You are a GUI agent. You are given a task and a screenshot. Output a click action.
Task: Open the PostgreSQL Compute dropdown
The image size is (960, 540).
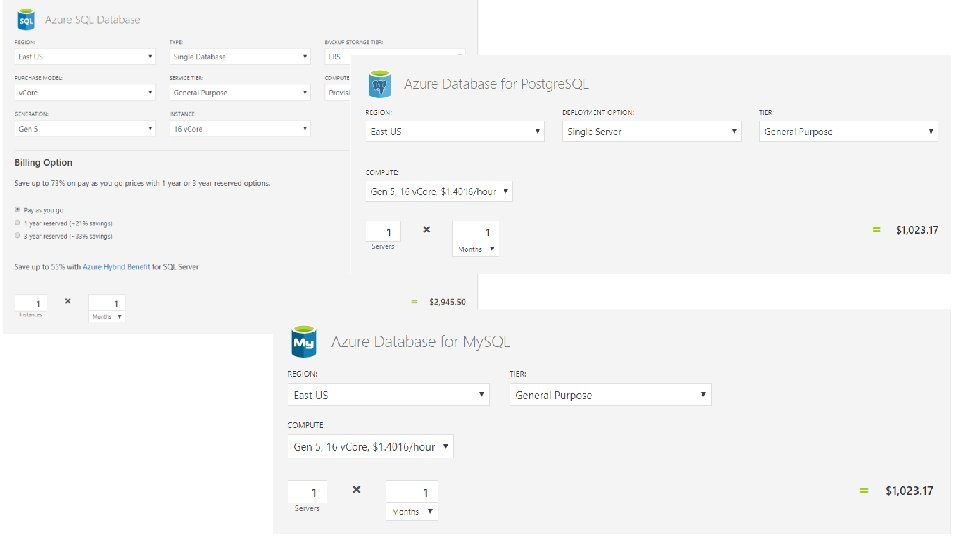(x=439, y=191)
